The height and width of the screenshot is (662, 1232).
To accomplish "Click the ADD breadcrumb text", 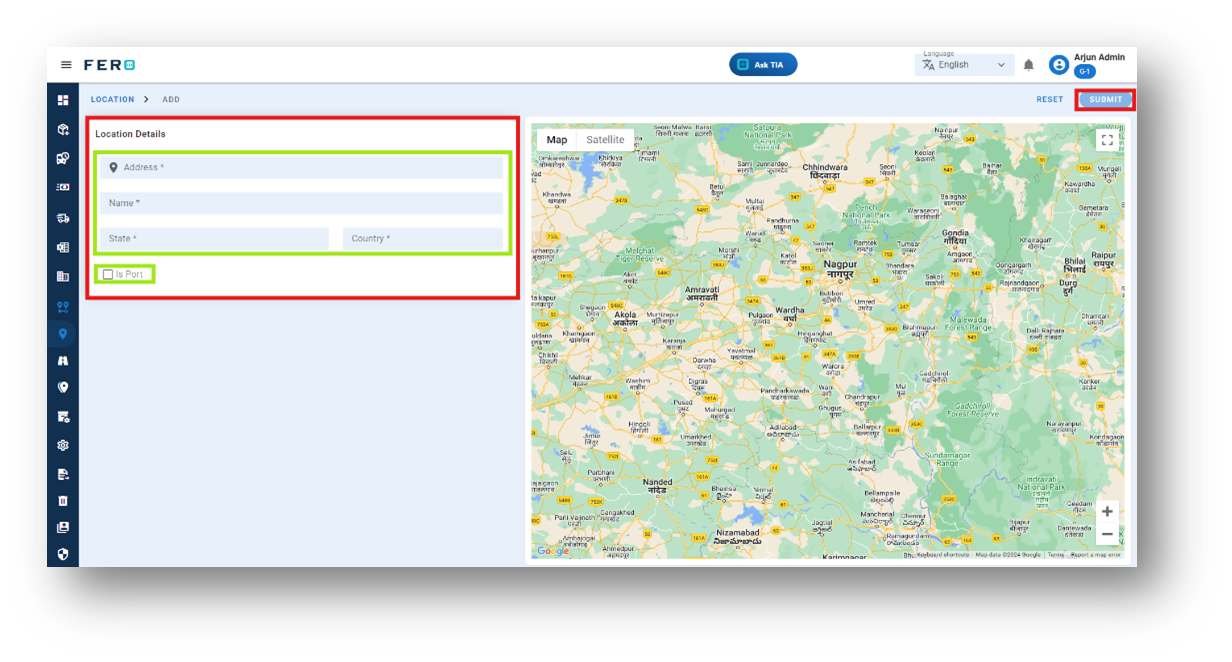I will click(171, 100).
